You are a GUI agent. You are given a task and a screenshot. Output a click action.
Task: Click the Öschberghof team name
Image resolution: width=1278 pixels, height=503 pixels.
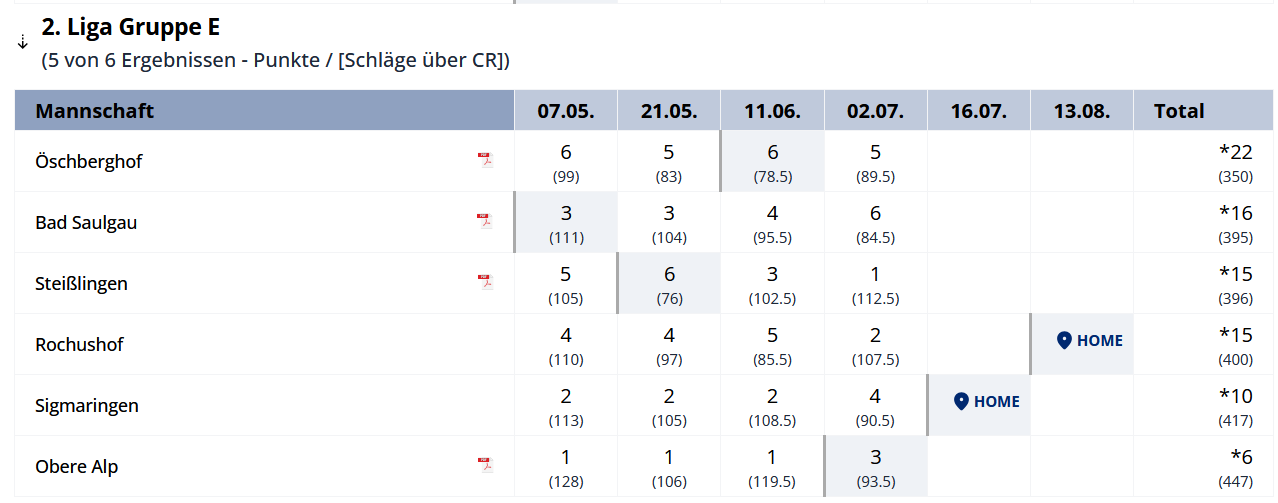[x=89, y=161]
